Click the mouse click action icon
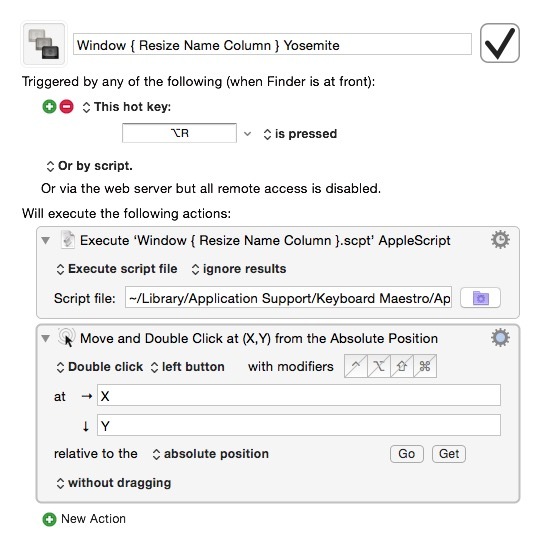Viewport: 541px width, 547px height. click(66, 338)
